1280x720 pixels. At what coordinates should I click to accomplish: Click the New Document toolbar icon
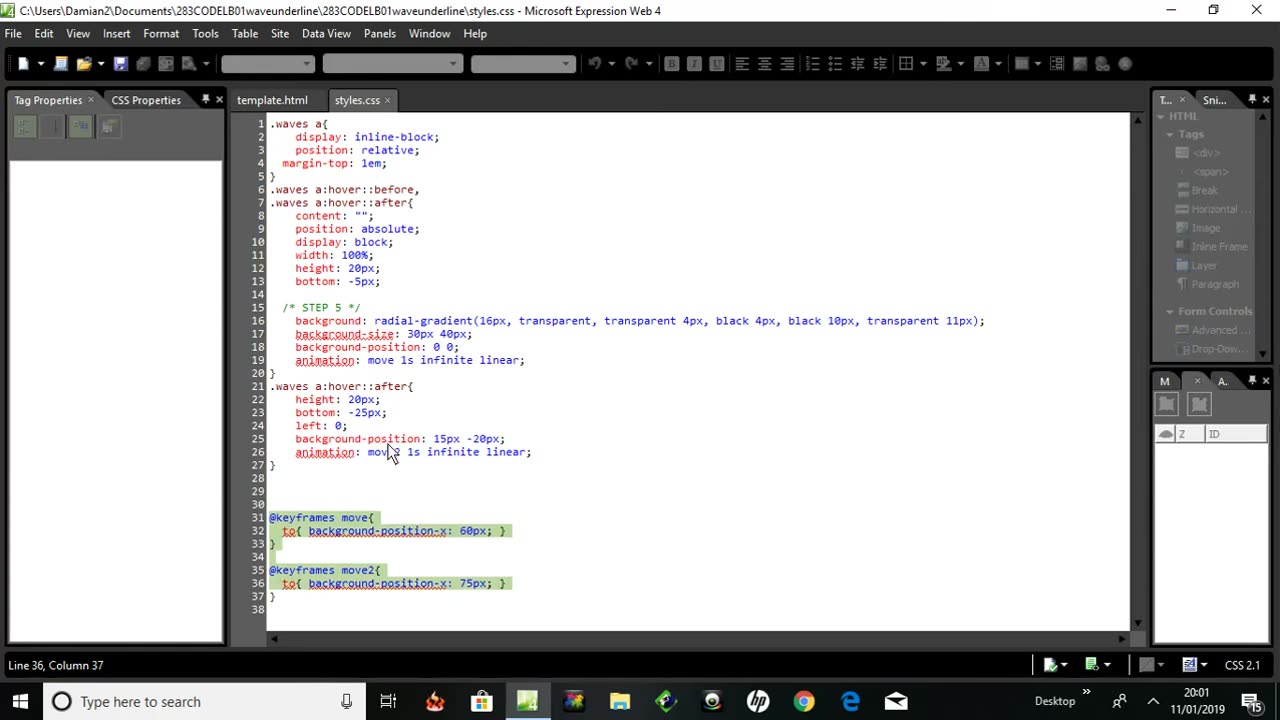tap(23, 64)
